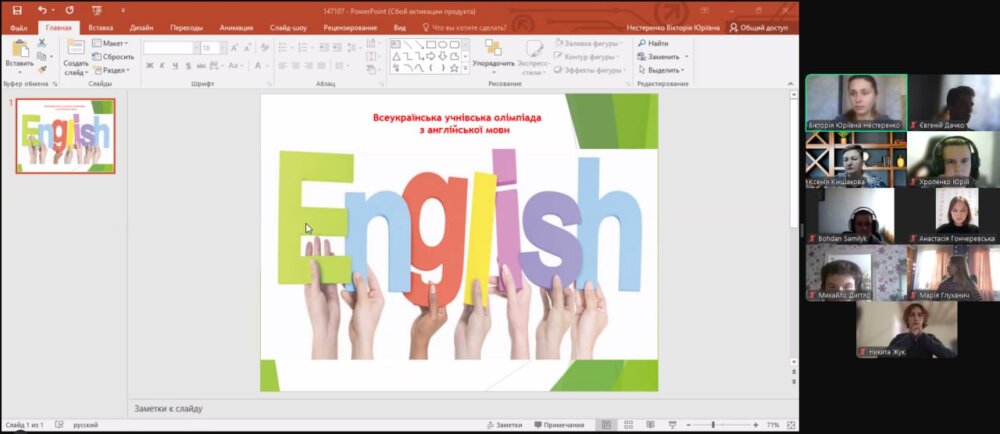Click Найти to find text
The width and height of the screenshot is (1000, 434).
pyautogui.click(x=653, y=43)
